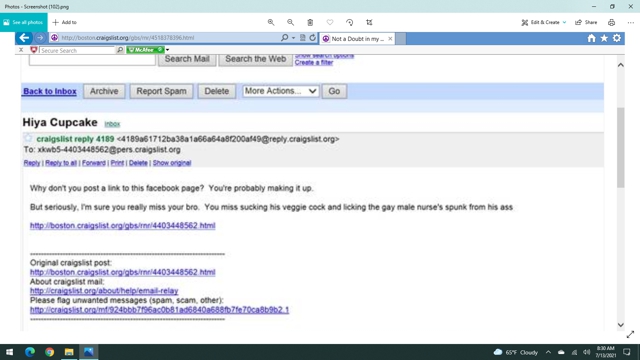Open the flag unwanted messages link

tap(160, 310)
